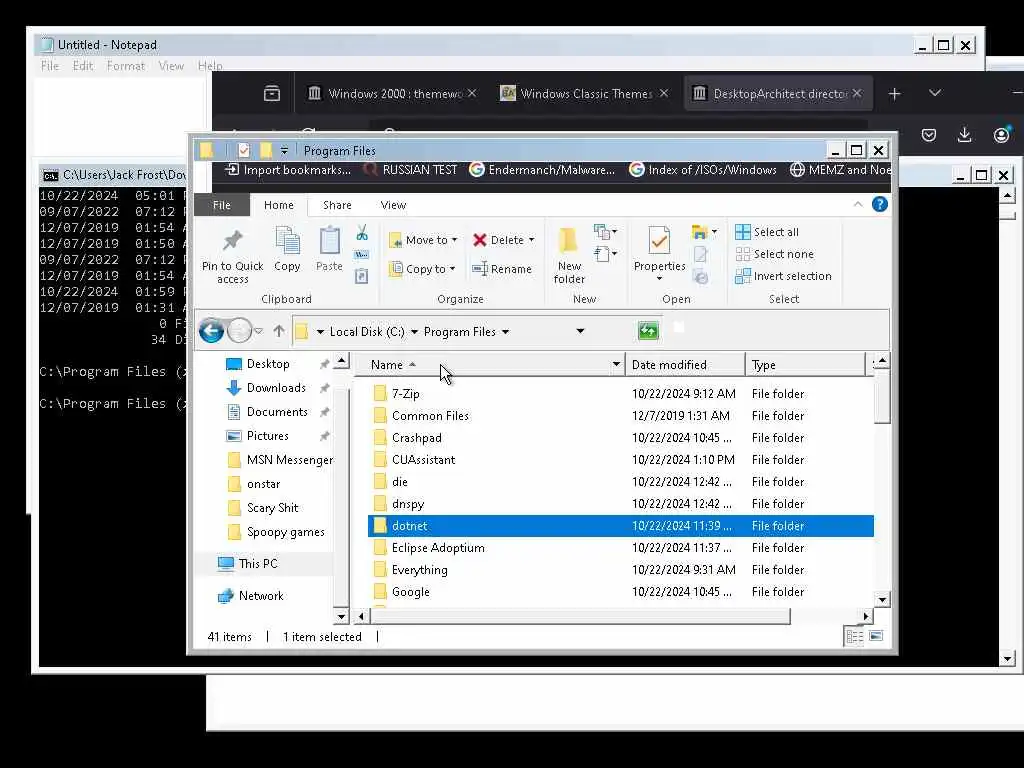Switch to Windows Classic Themes browser tab
Viewport: 1024px width, 768px height.
(584, 93)
